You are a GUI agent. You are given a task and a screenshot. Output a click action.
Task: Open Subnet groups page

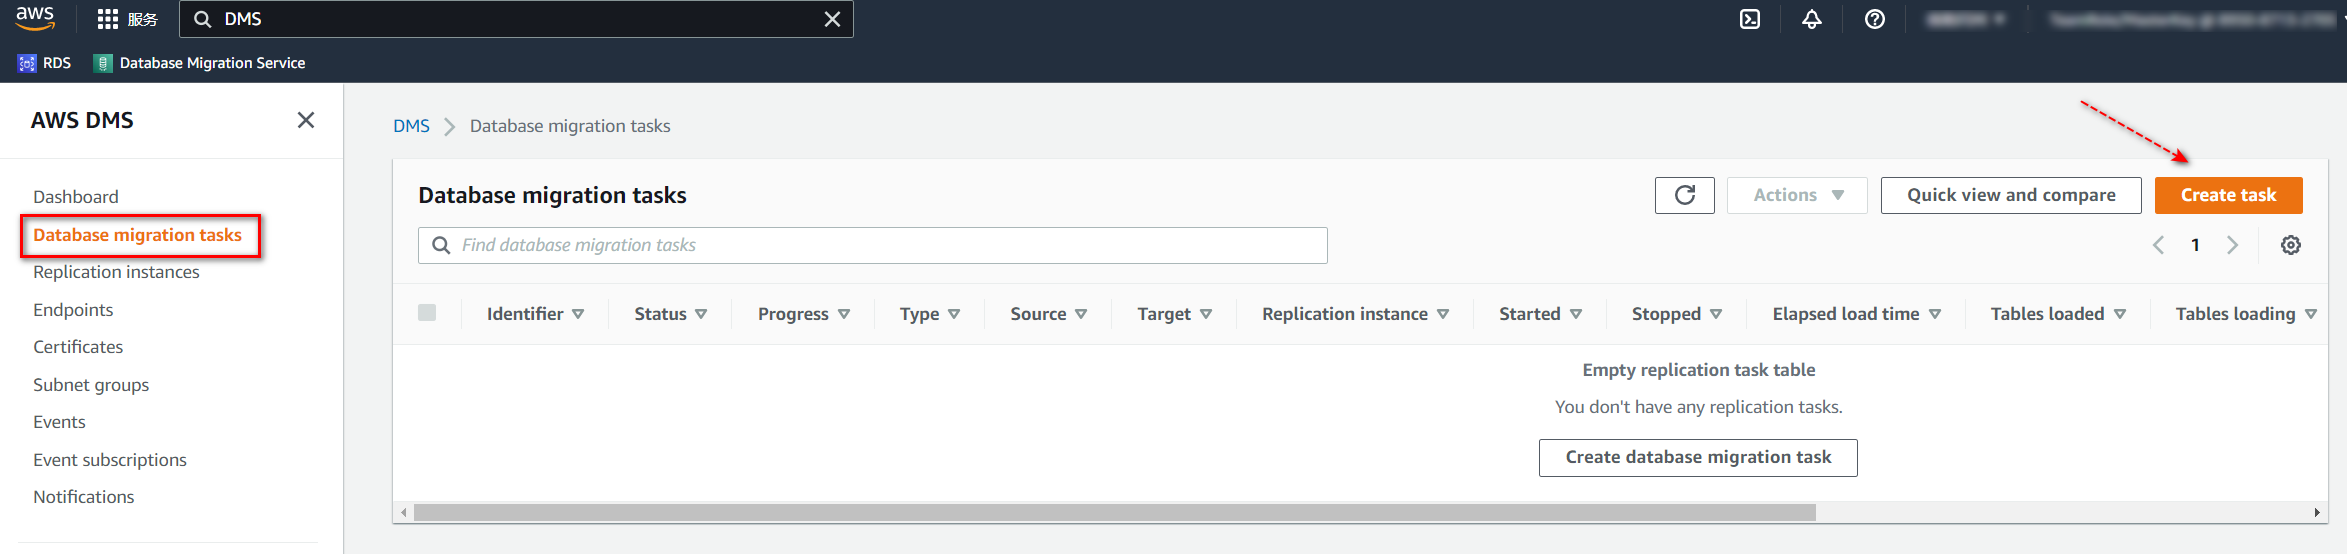[91, 385]
